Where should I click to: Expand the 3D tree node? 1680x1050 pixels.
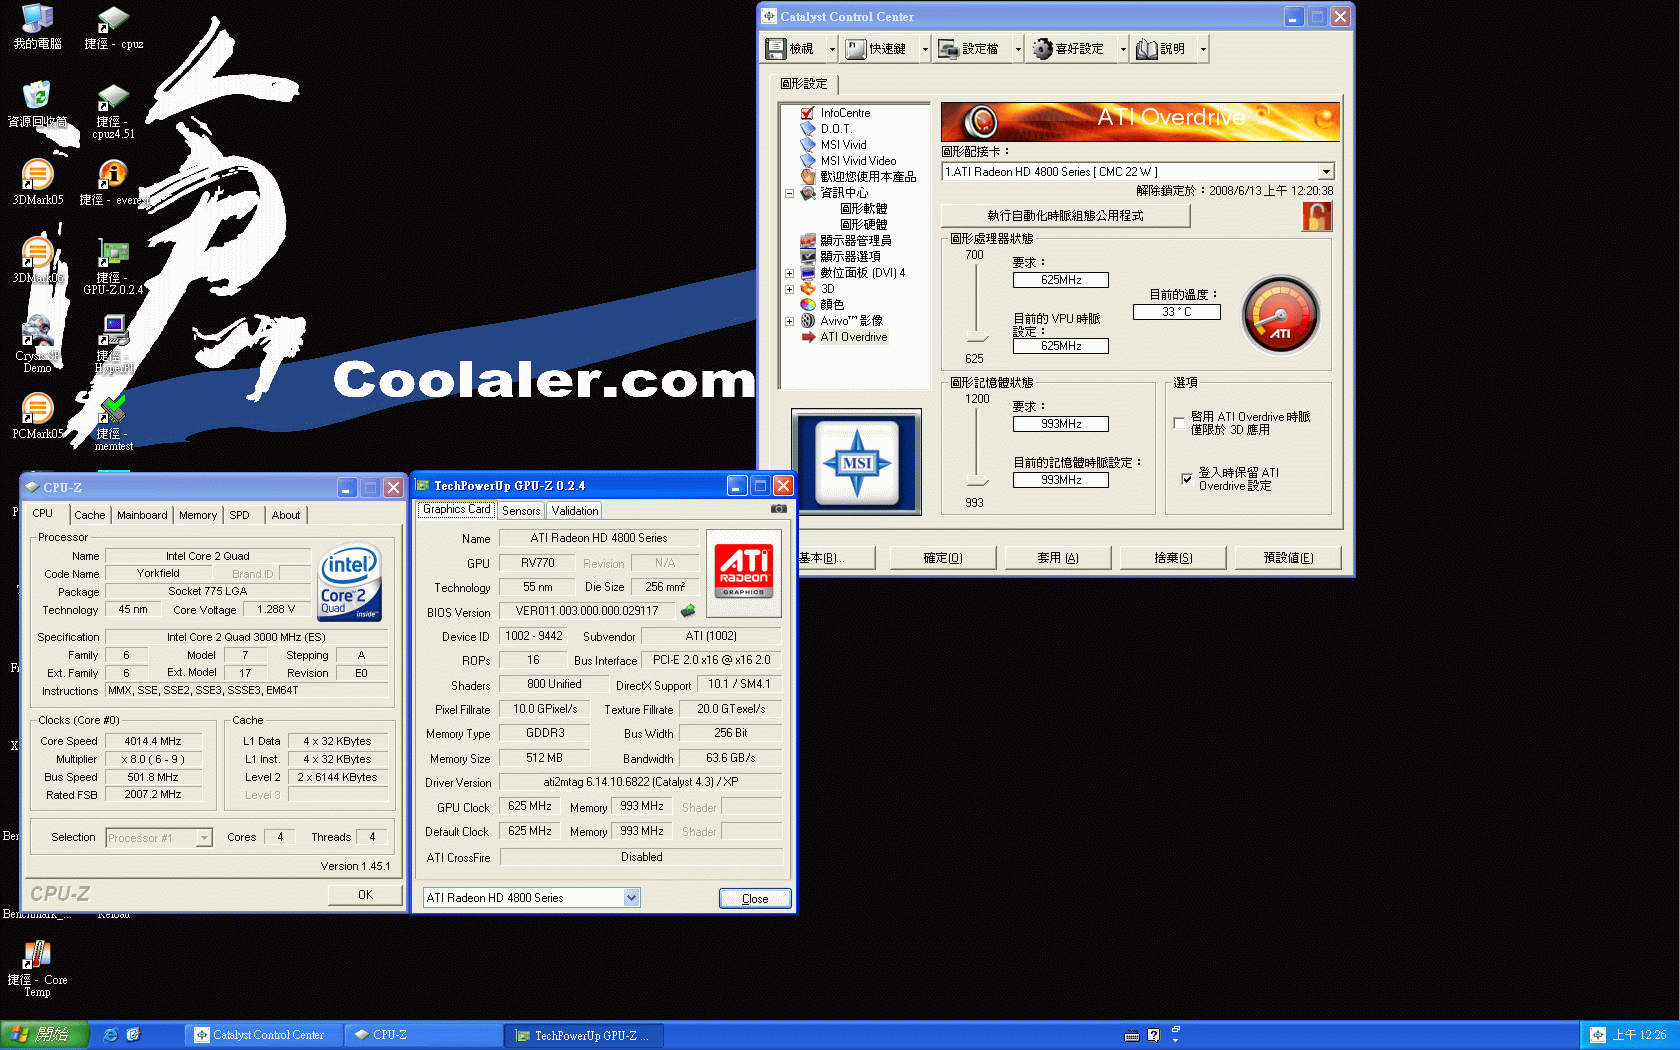pos(789,289)
